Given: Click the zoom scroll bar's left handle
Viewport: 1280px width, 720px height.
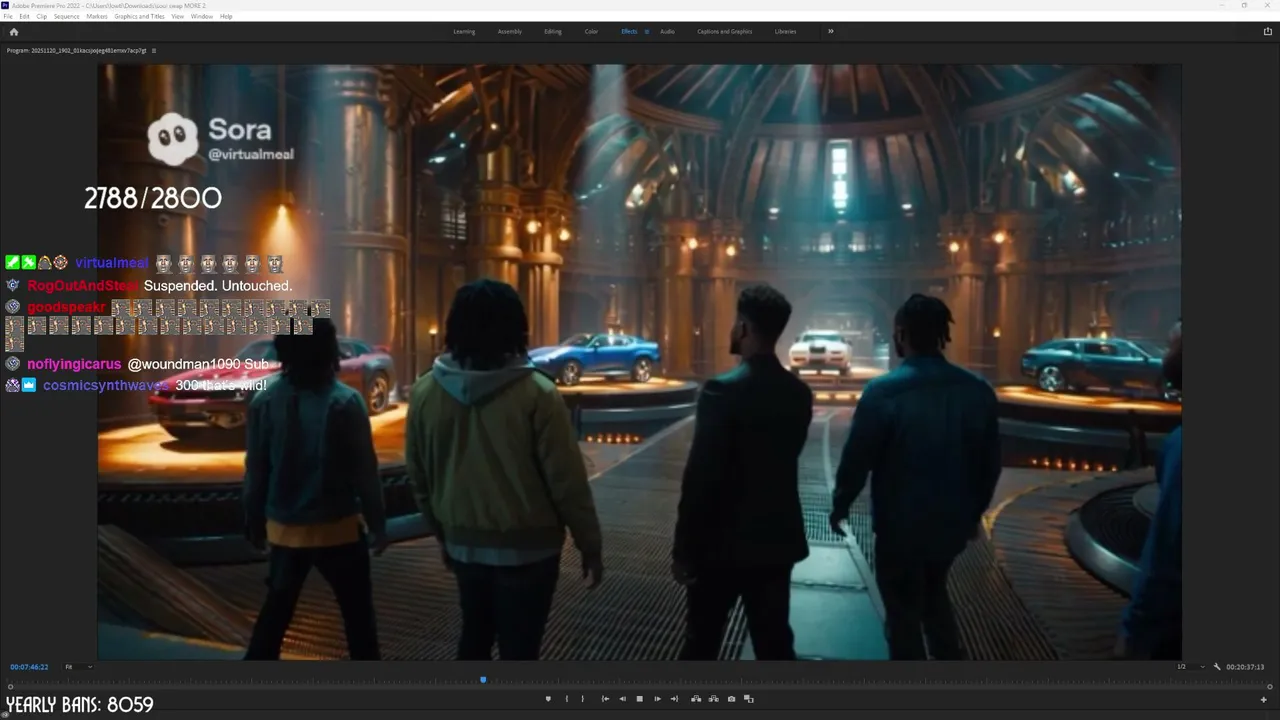Looking at the screenshot, I should 10,687.
